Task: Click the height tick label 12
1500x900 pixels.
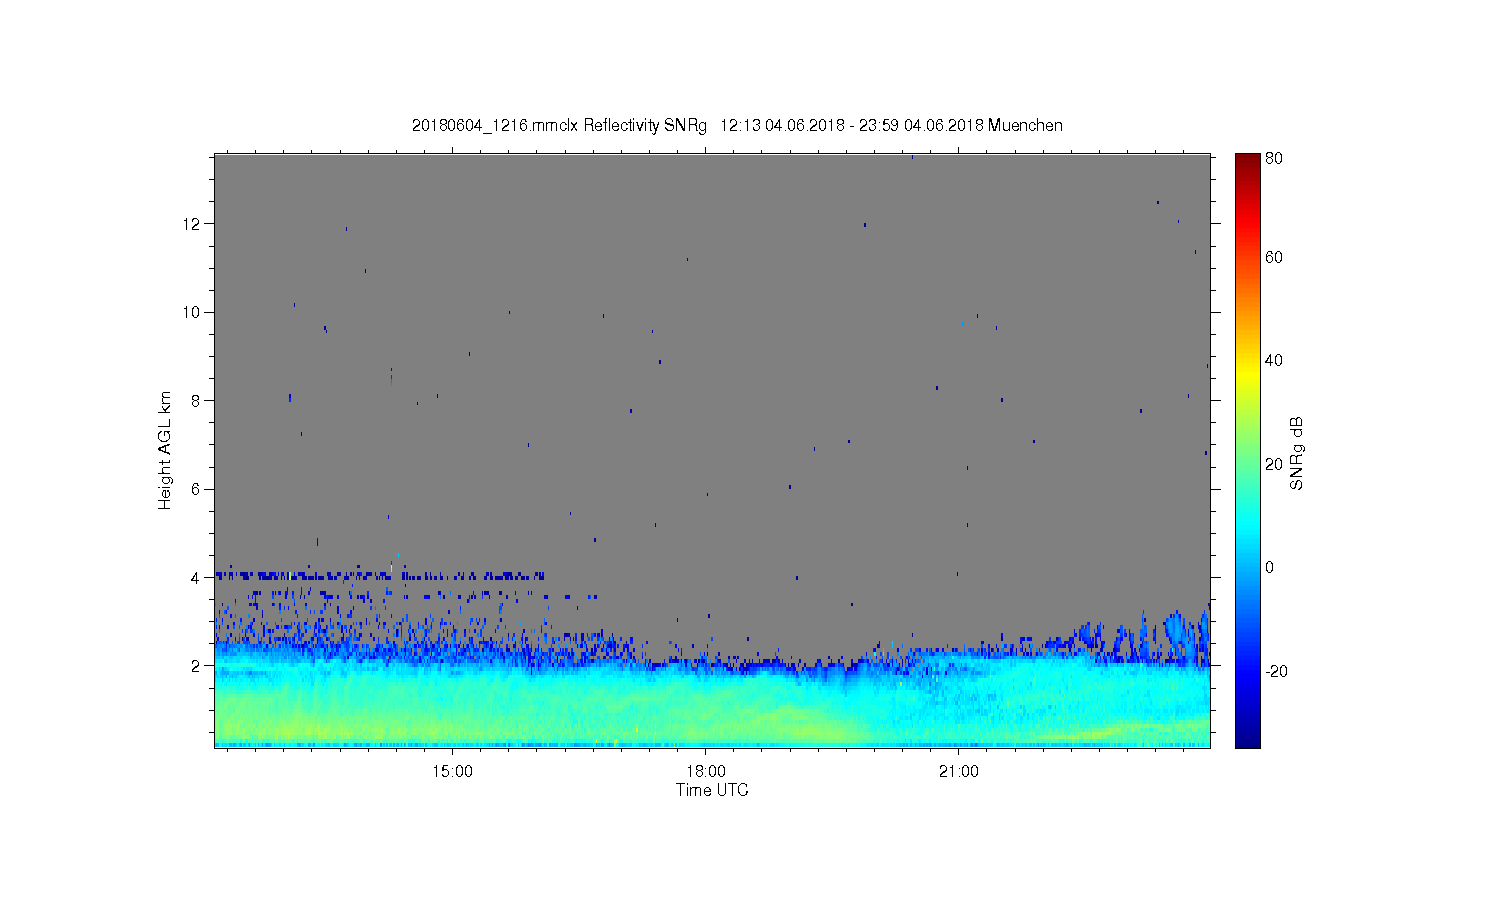Action: click(192, 224)
